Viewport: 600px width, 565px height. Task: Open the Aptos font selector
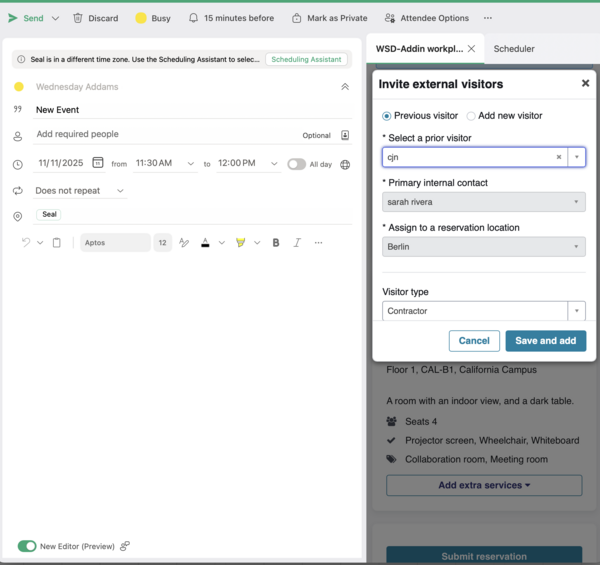(x=115, y=243)
